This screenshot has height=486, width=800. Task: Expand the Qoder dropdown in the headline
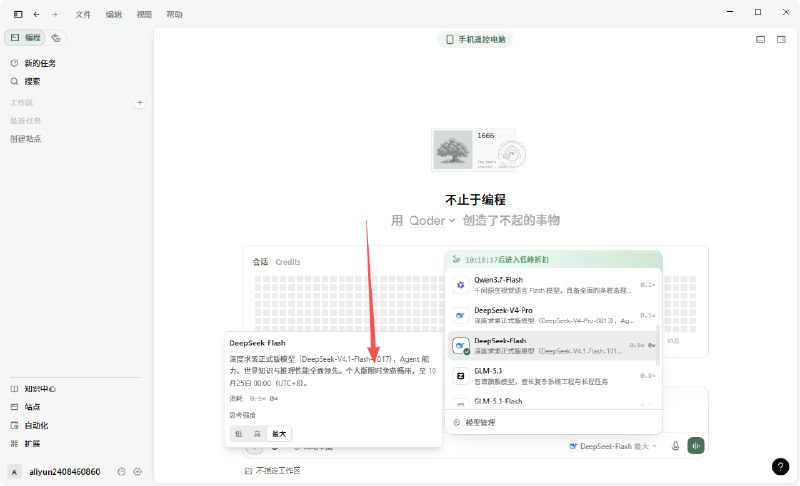[x=432, y=220]
